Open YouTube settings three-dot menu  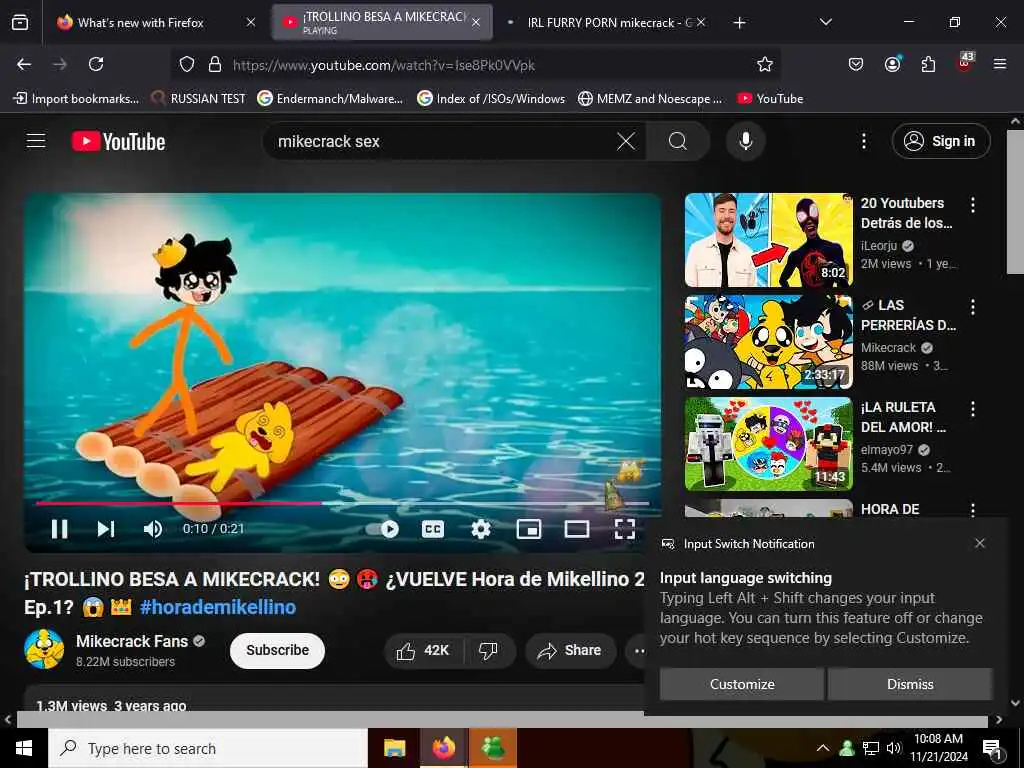(x=863, y=141)
